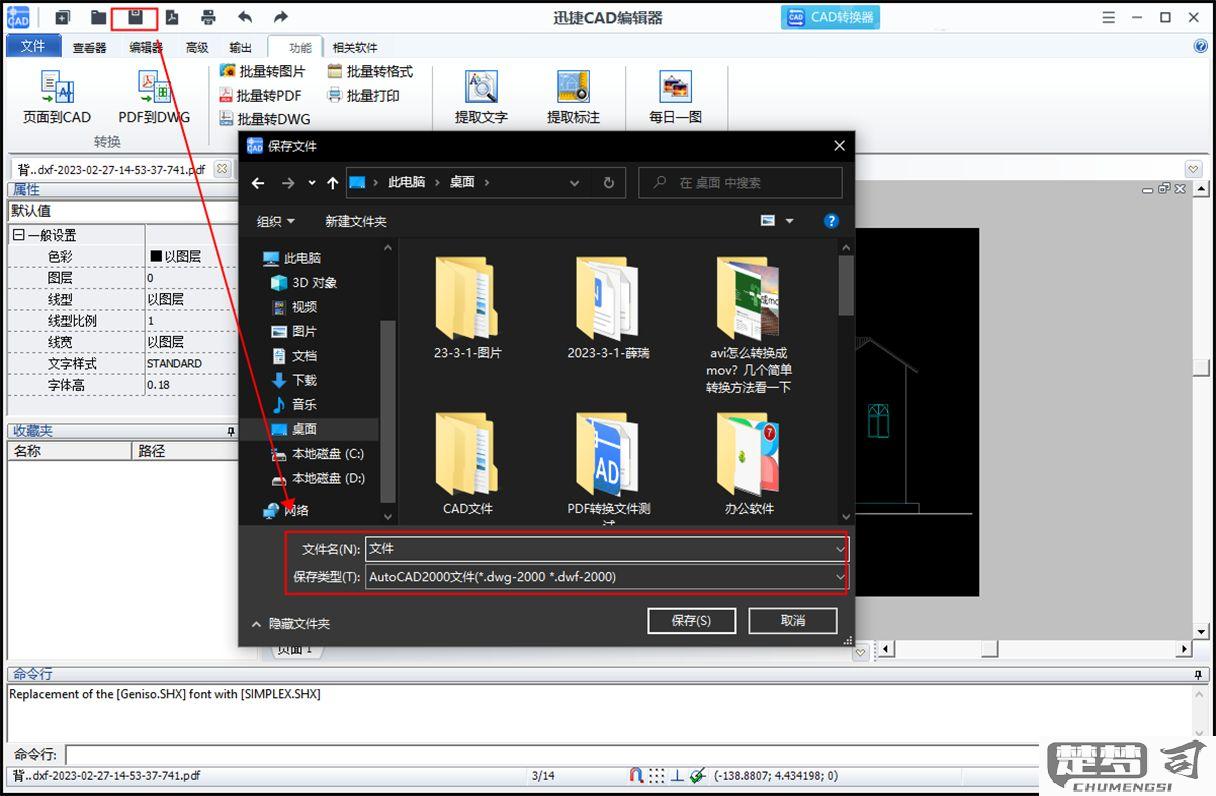The width and height of the screenshot is (1216, 796).
Task: Click the 提取标注 extract annotation icon
Action: coord(573,87)
